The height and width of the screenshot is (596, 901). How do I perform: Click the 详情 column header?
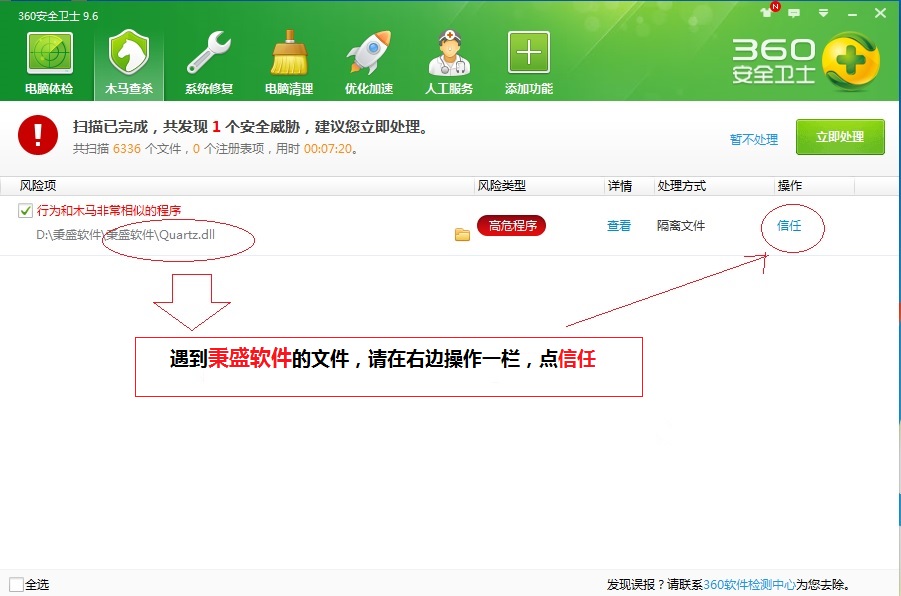pos(620,186)
